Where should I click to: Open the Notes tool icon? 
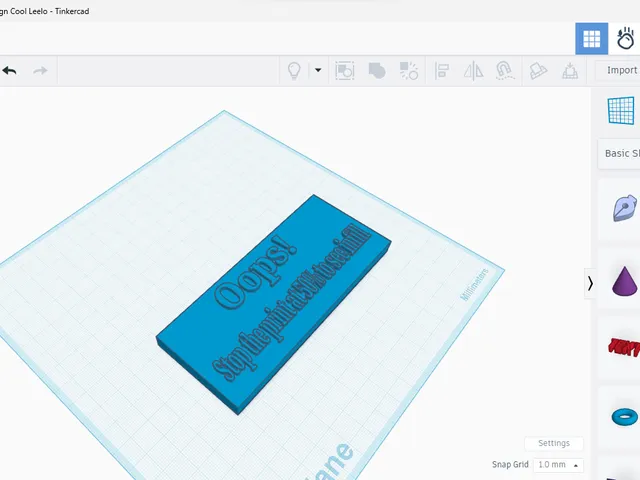538,71
